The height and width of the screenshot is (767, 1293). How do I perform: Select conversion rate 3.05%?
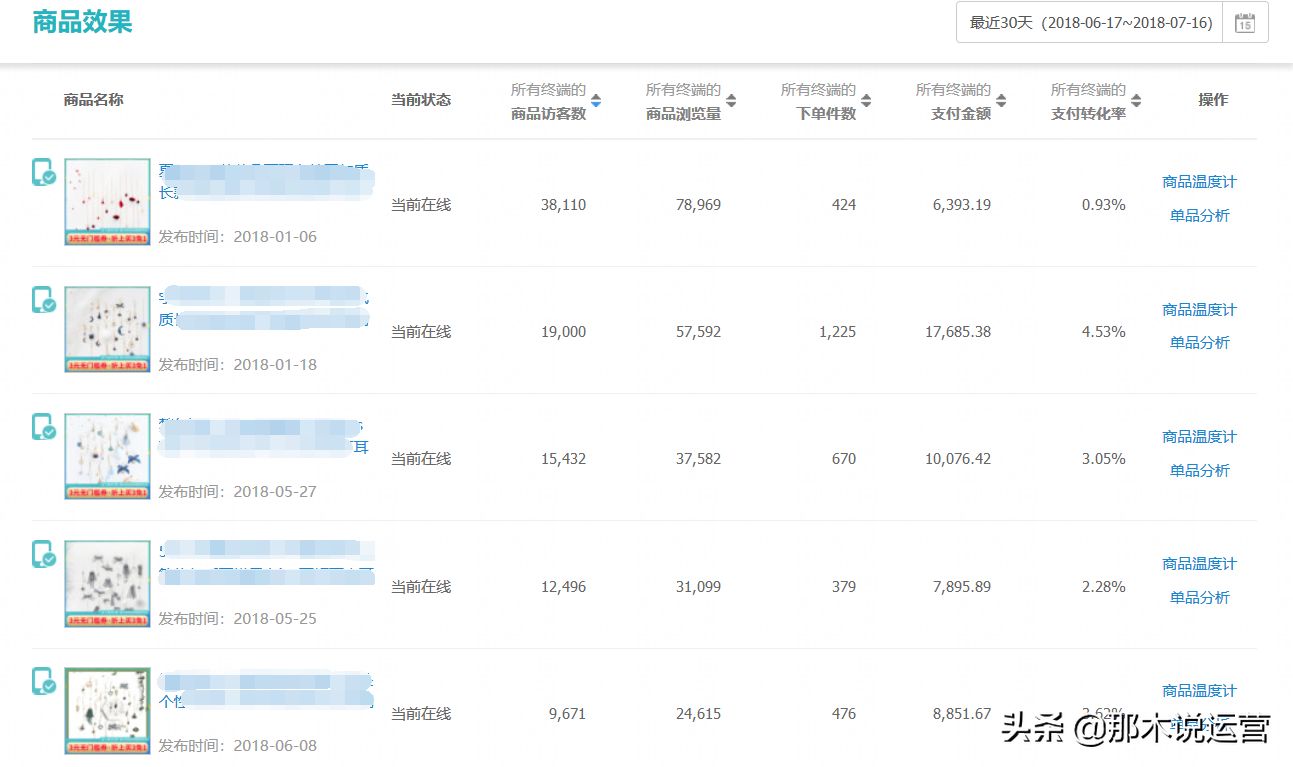(1103, 459)
